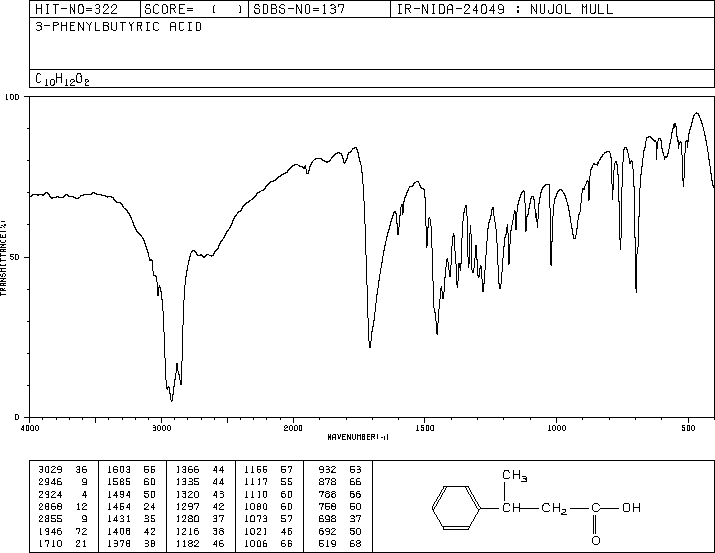Click the 500 wavenumber tick label

[688, 428]
